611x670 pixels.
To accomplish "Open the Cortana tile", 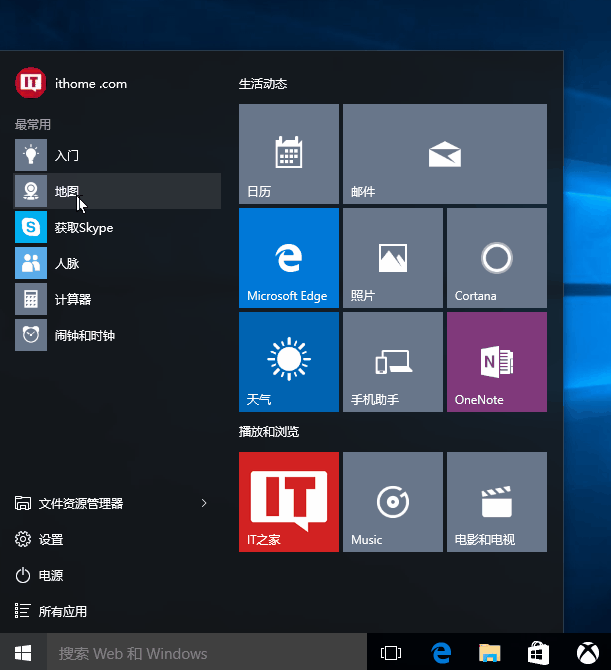I will click(496, 258).
